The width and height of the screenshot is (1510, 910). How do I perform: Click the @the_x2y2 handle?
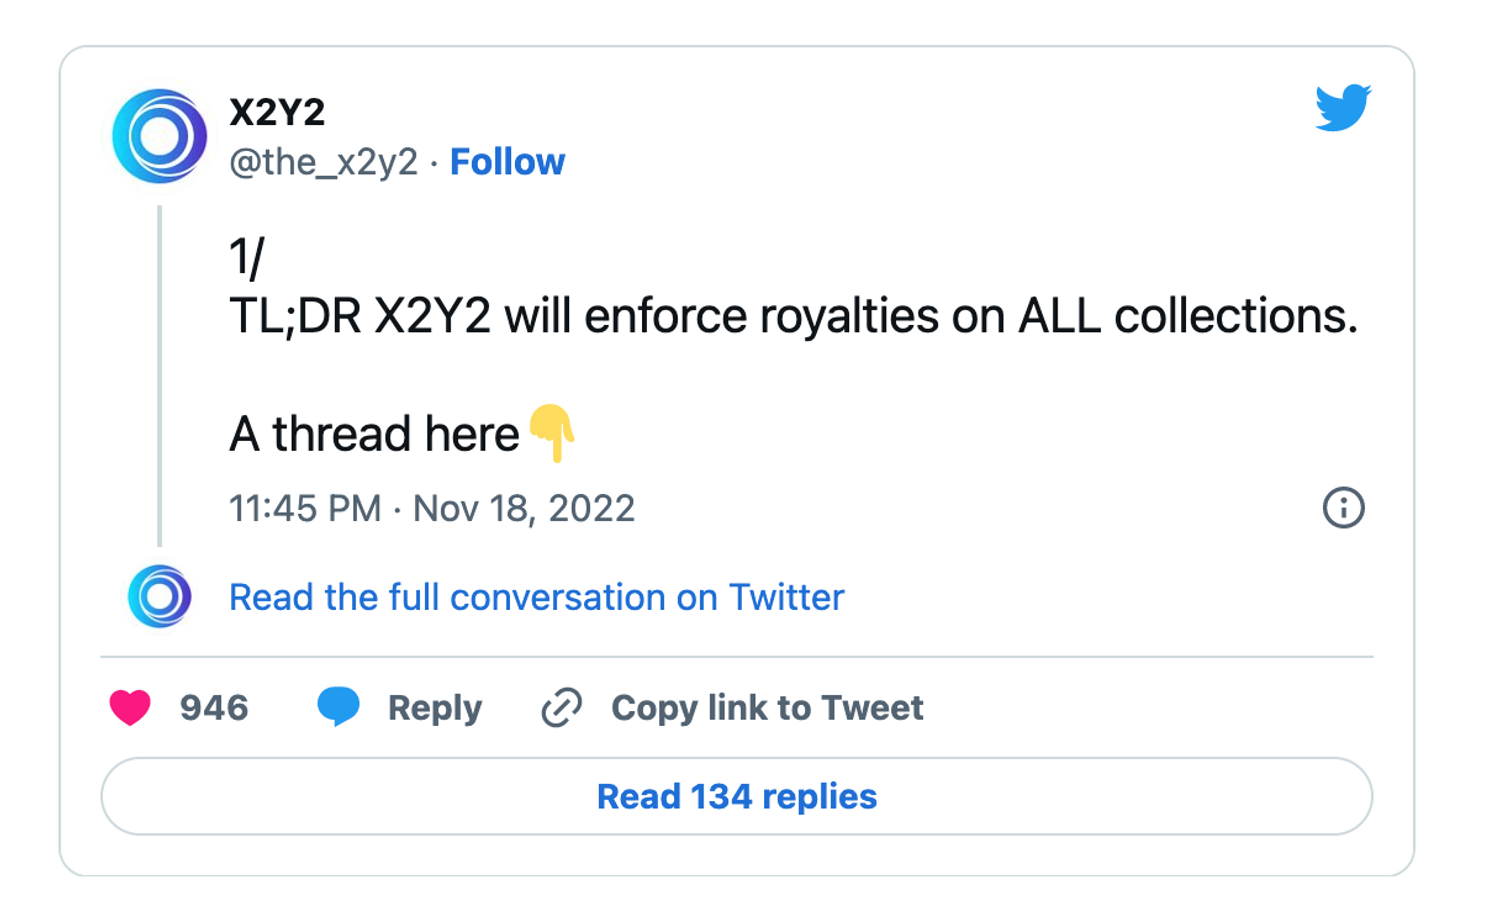[322, 161]
